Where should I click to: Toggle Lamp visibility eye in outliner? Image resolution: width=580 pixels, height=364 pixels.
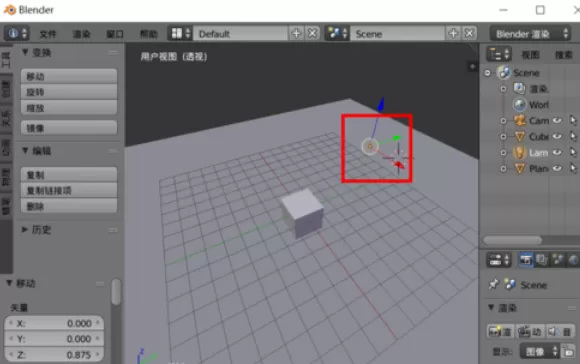[557, 152]
